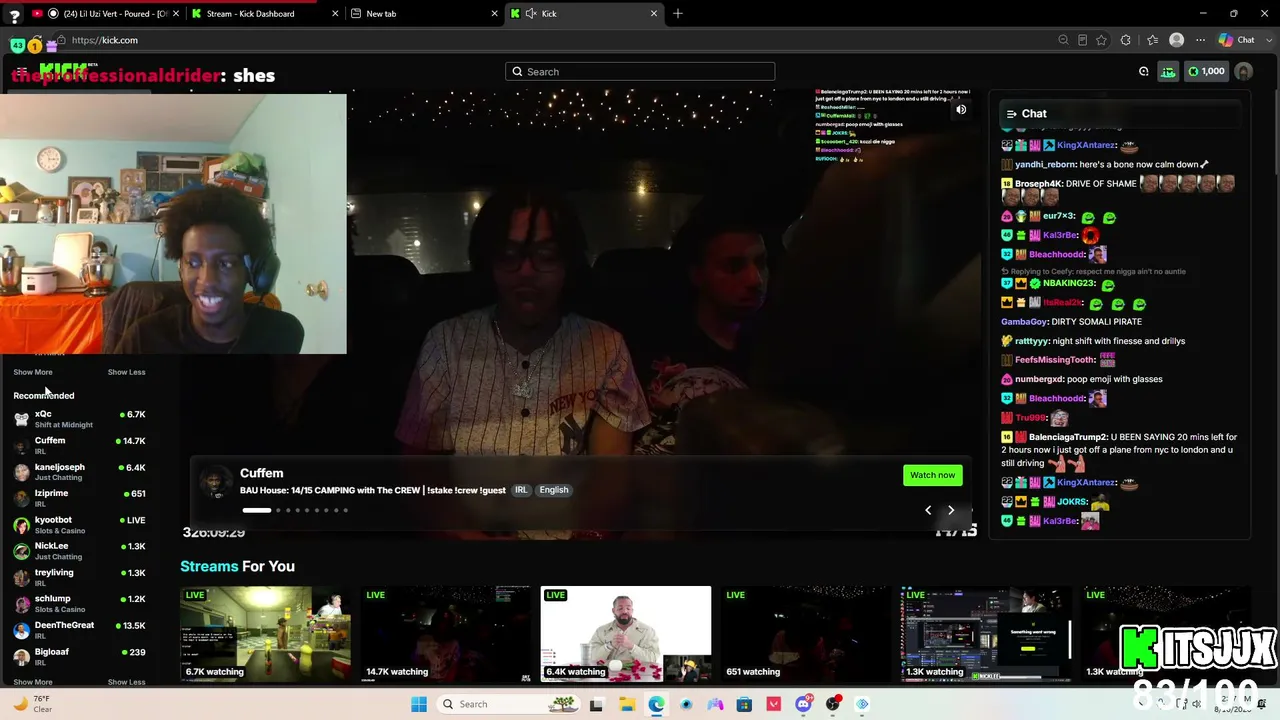This screenshot has height=720, width=1280.
Task: Open Iziprime channel in Recommended
Action: tap(80, 498)
